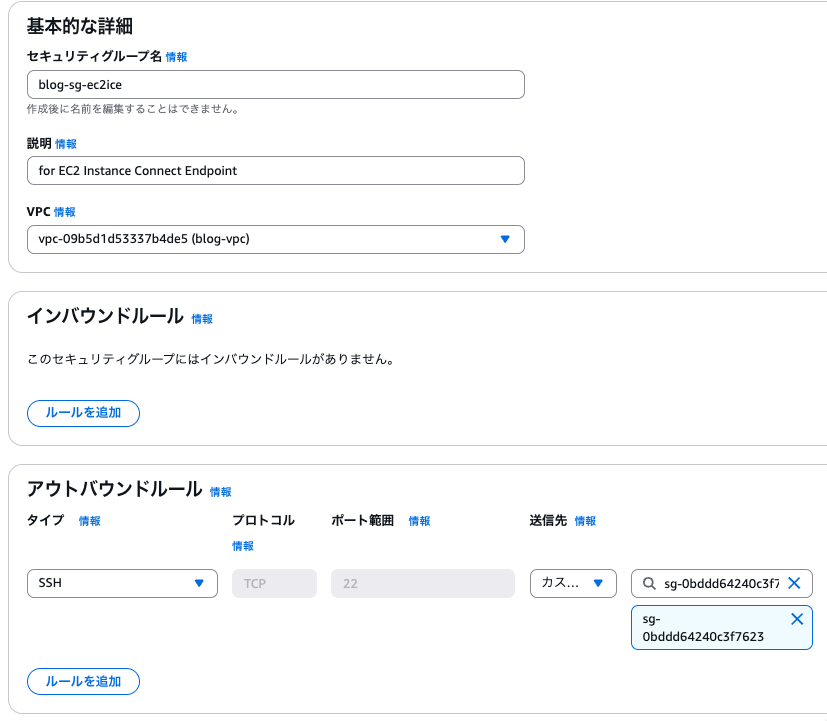Expand the カス... destination type dropdown
The width and height of the screenshot is (827, 721).
(573, 583)
